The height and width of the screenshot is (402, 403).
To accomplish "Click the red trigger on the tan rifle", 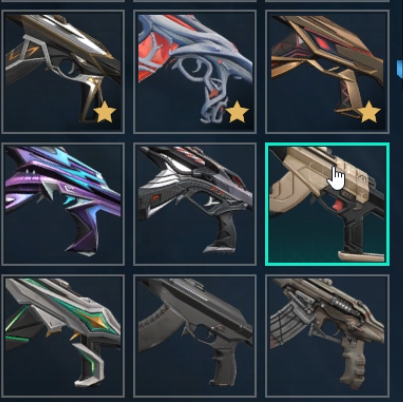I will (337, 206).
